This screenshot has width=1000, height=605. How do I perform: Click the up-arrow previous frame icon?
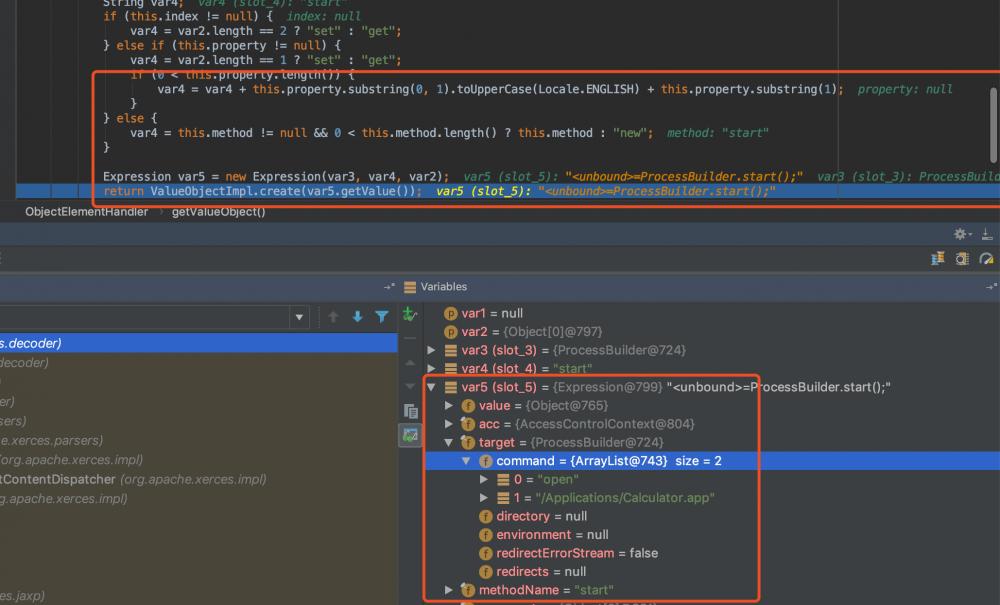333,317
